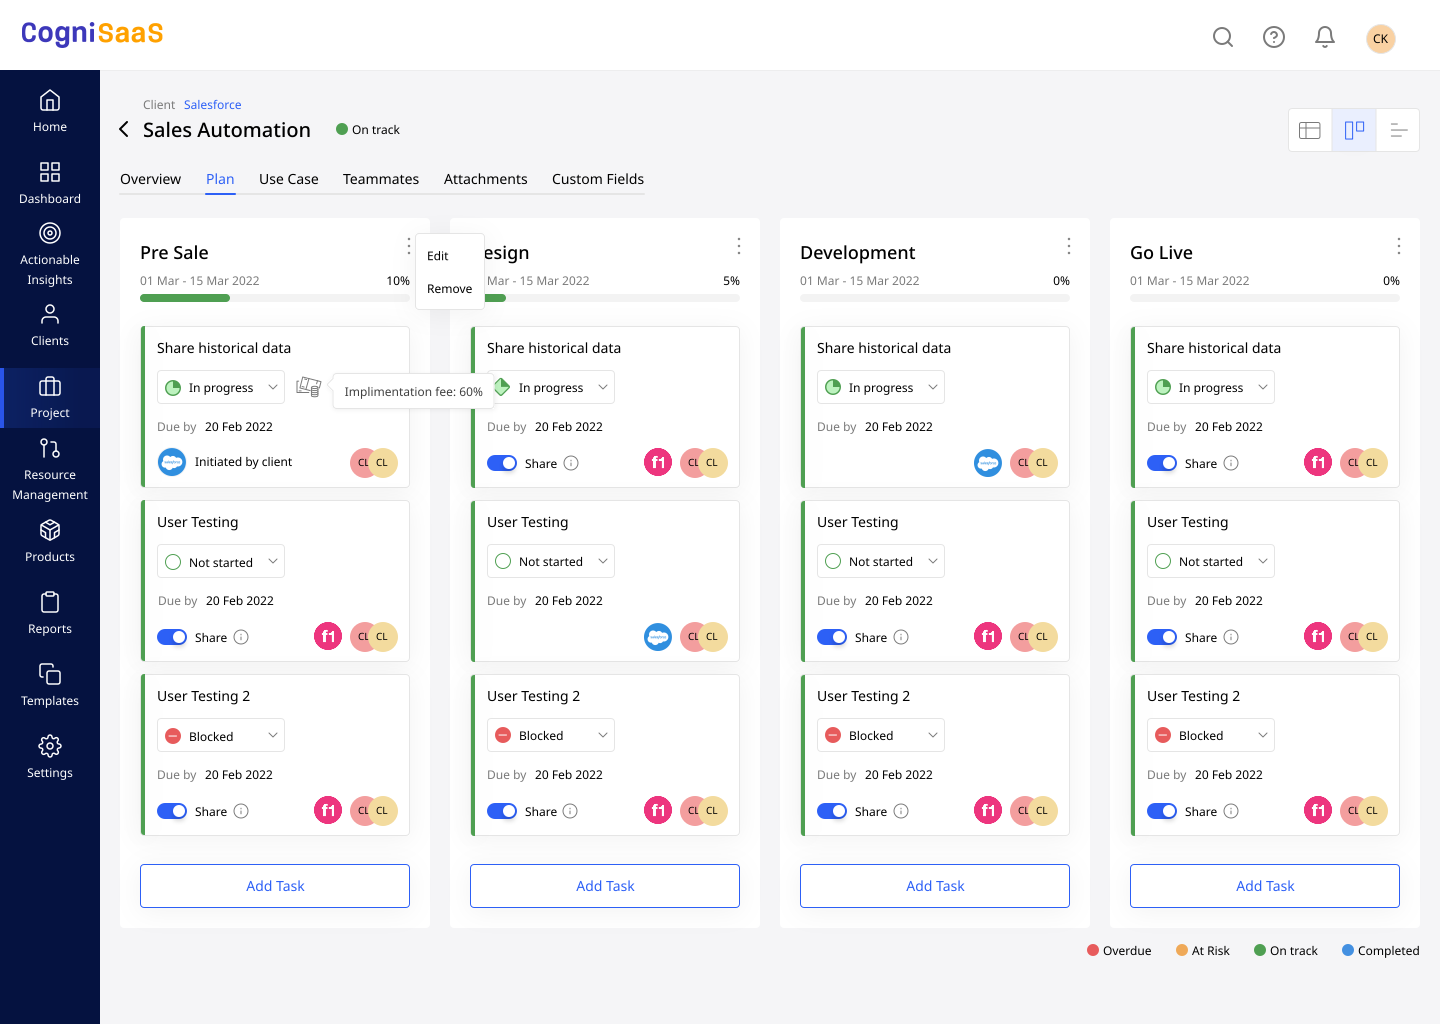The image size is (1440, 1024).
Task: Click Add Task in Go Live column
Action: pos(1265,886)
